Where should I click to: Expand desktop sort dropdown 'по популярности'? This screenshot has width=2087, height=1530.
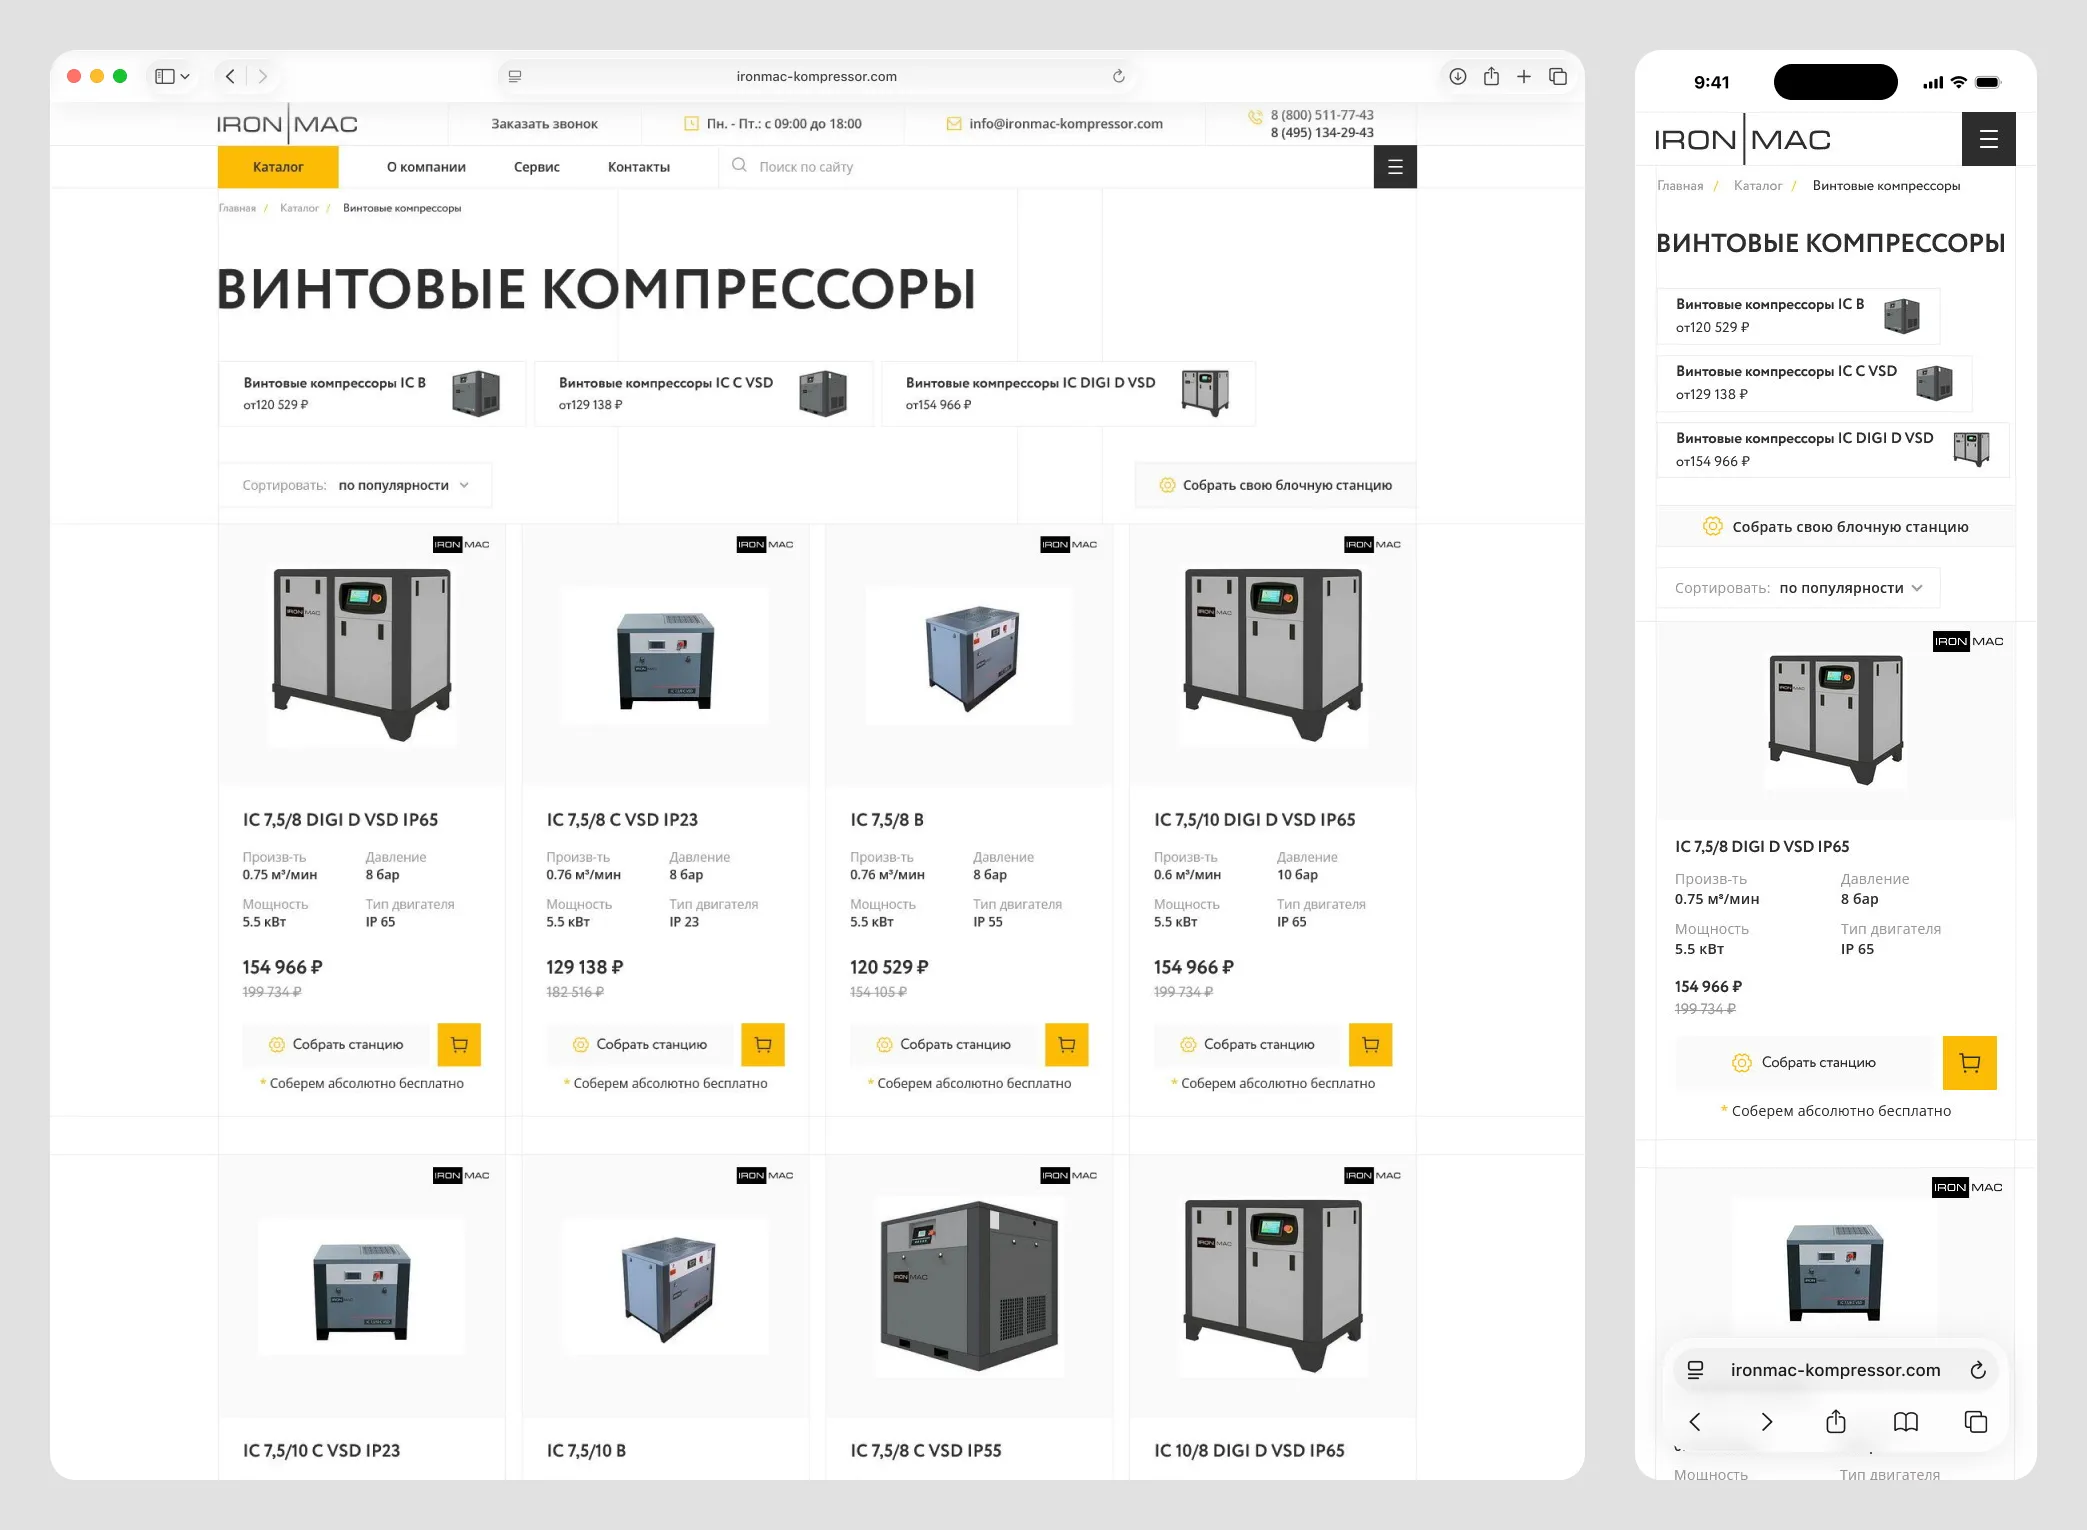pos(404,485)
